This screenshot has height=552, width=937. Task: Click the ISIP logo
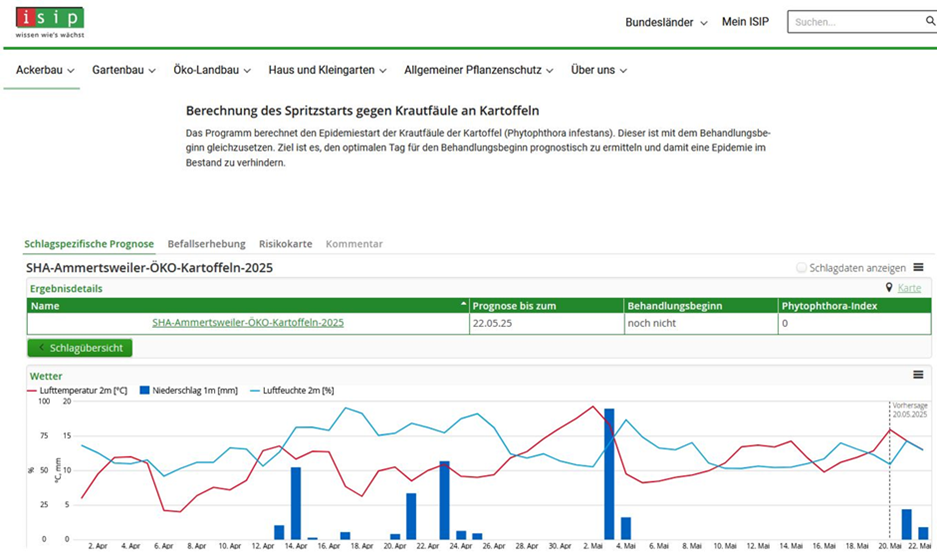pyautogui.click(x=49, y=21)
